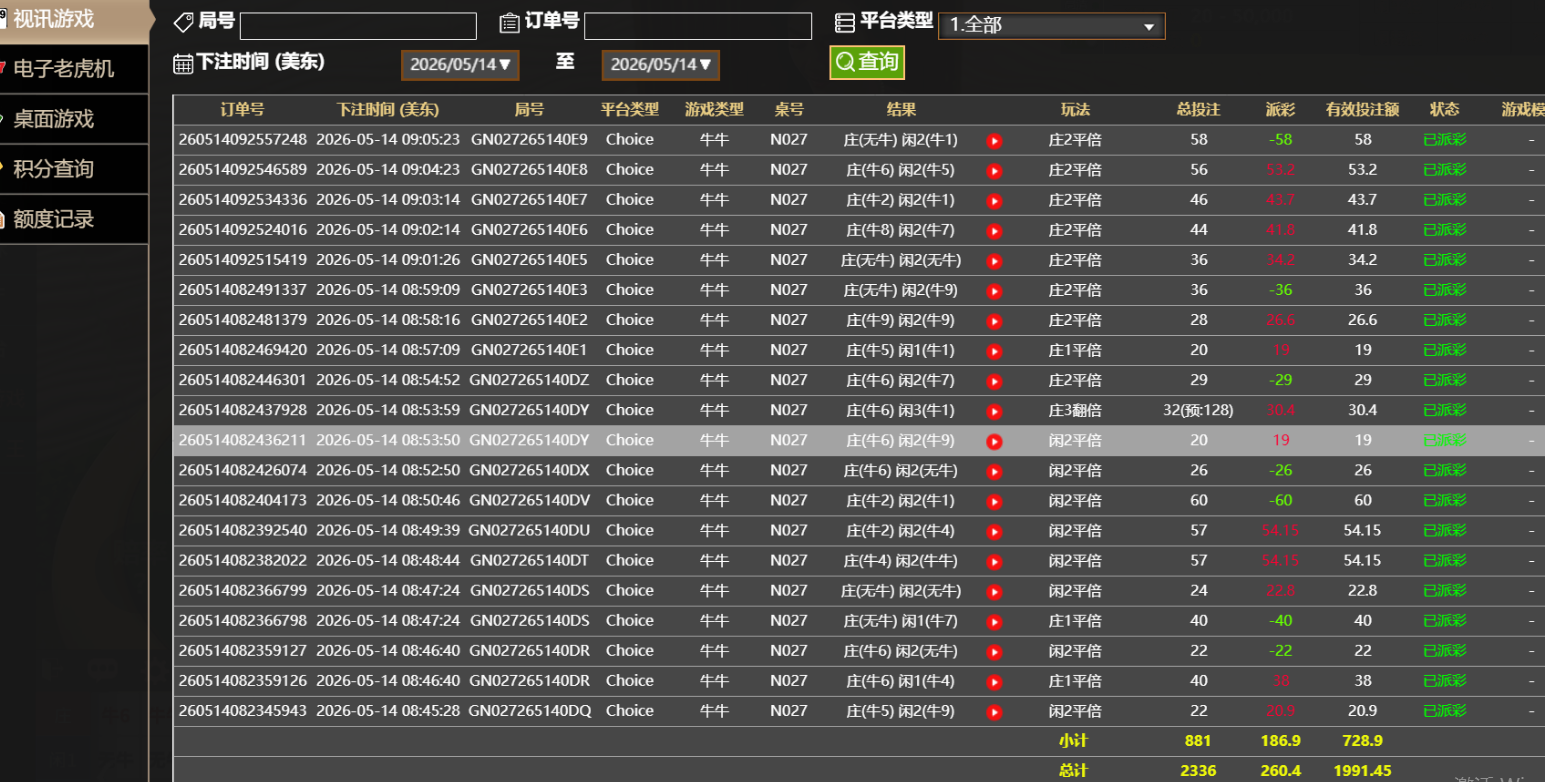Play video for order 260514092515419
Viewport: 1545px width, 782px height.
(x=994, y=261)
